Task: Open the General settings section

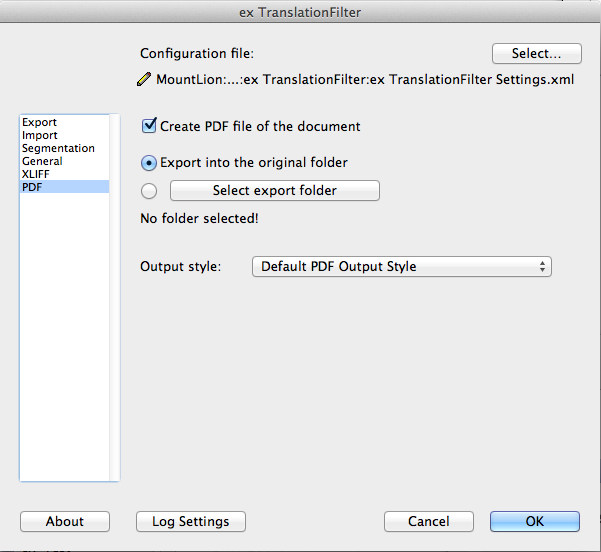Action: [x=42, y=161]
